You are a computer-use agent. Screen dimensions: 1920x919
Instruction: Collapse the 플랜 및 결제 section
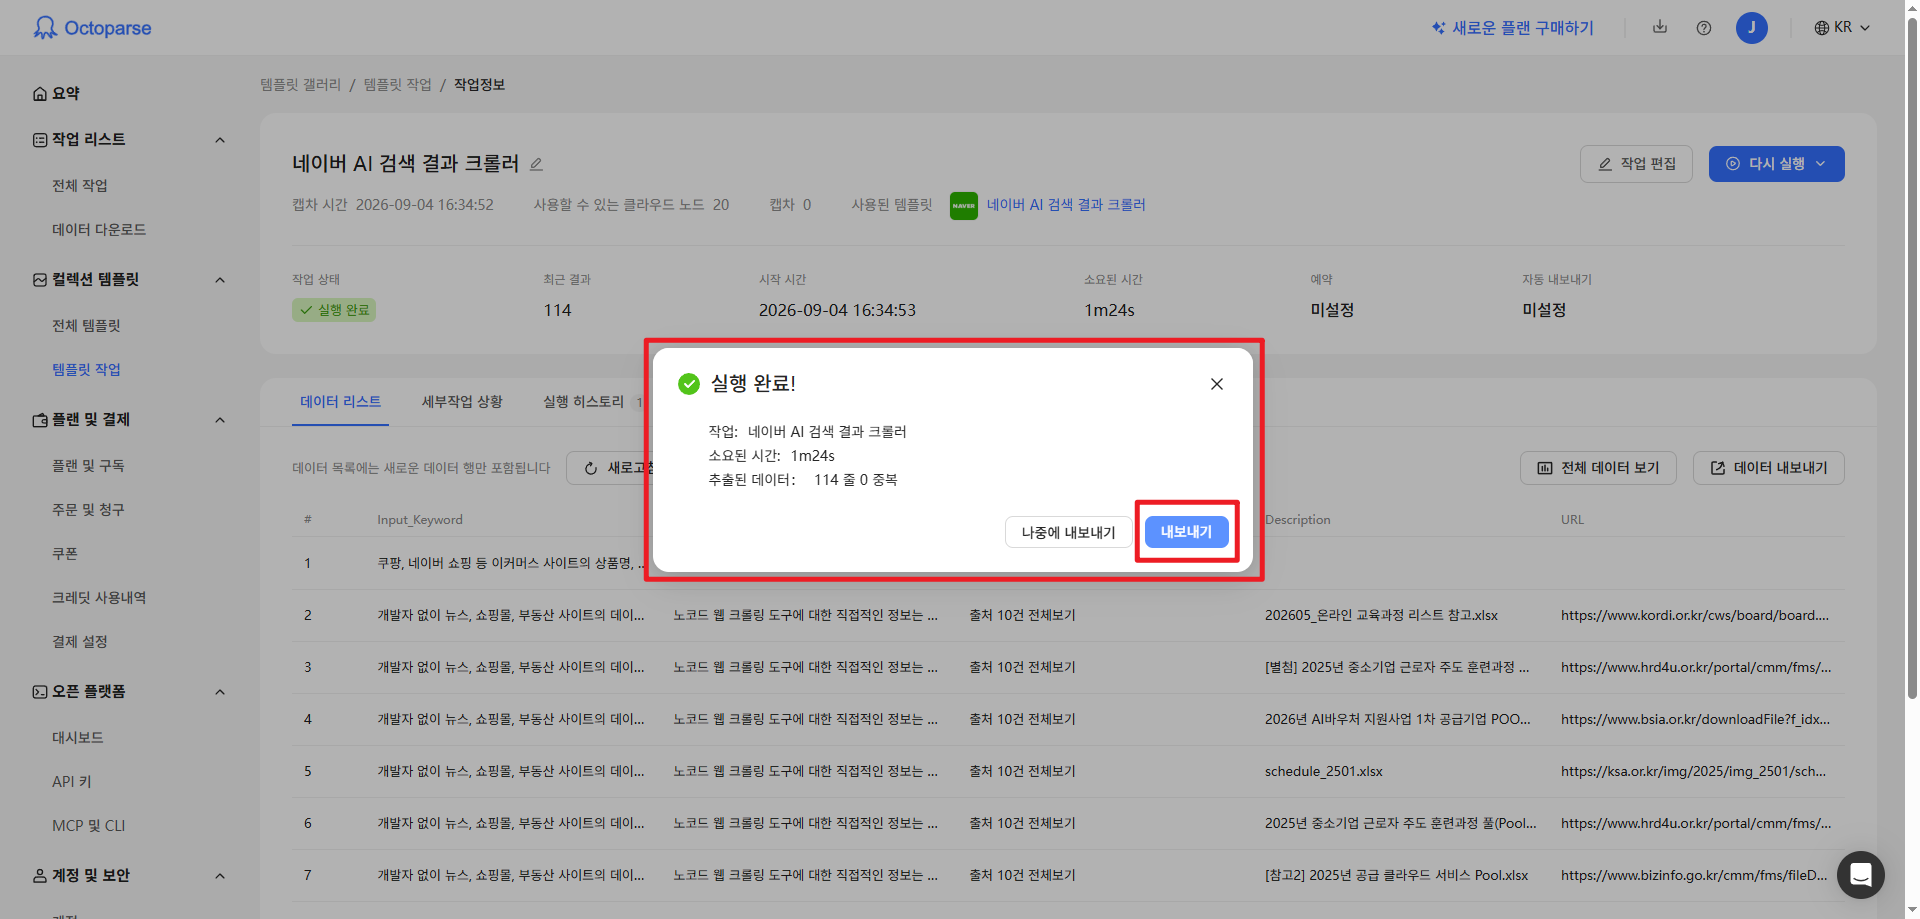pyautogui.click(x=220, y=420)
